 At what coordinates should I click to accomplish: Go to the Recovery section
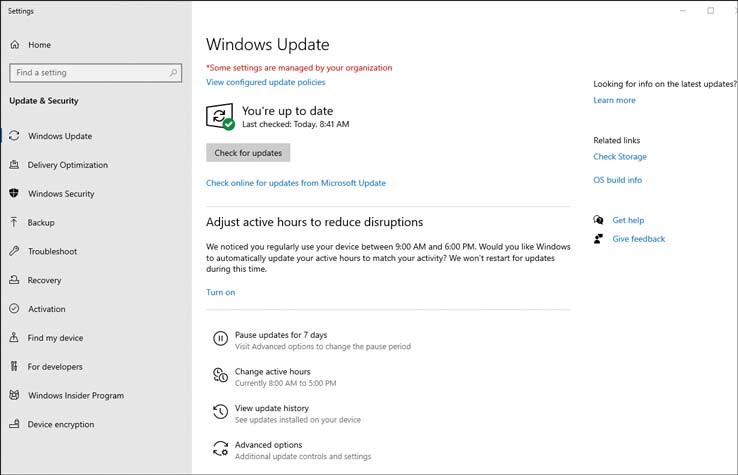[x=44, y=280]
